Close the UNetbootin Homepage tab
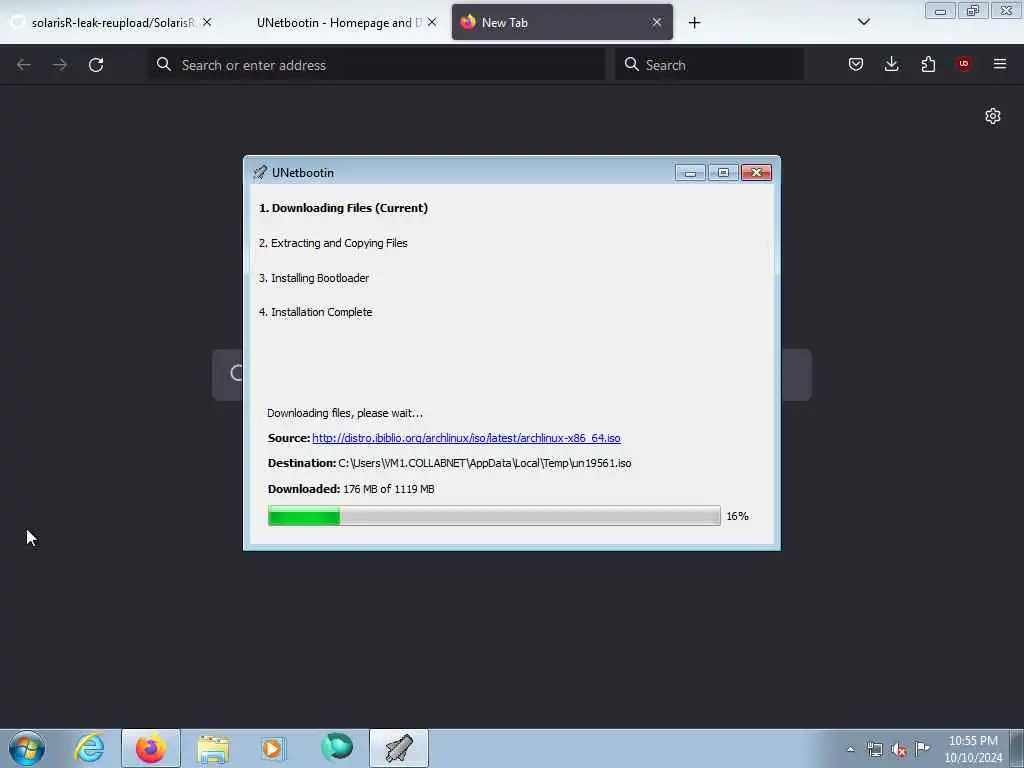Screen dimensions: 1024x768 pos(432,23)
